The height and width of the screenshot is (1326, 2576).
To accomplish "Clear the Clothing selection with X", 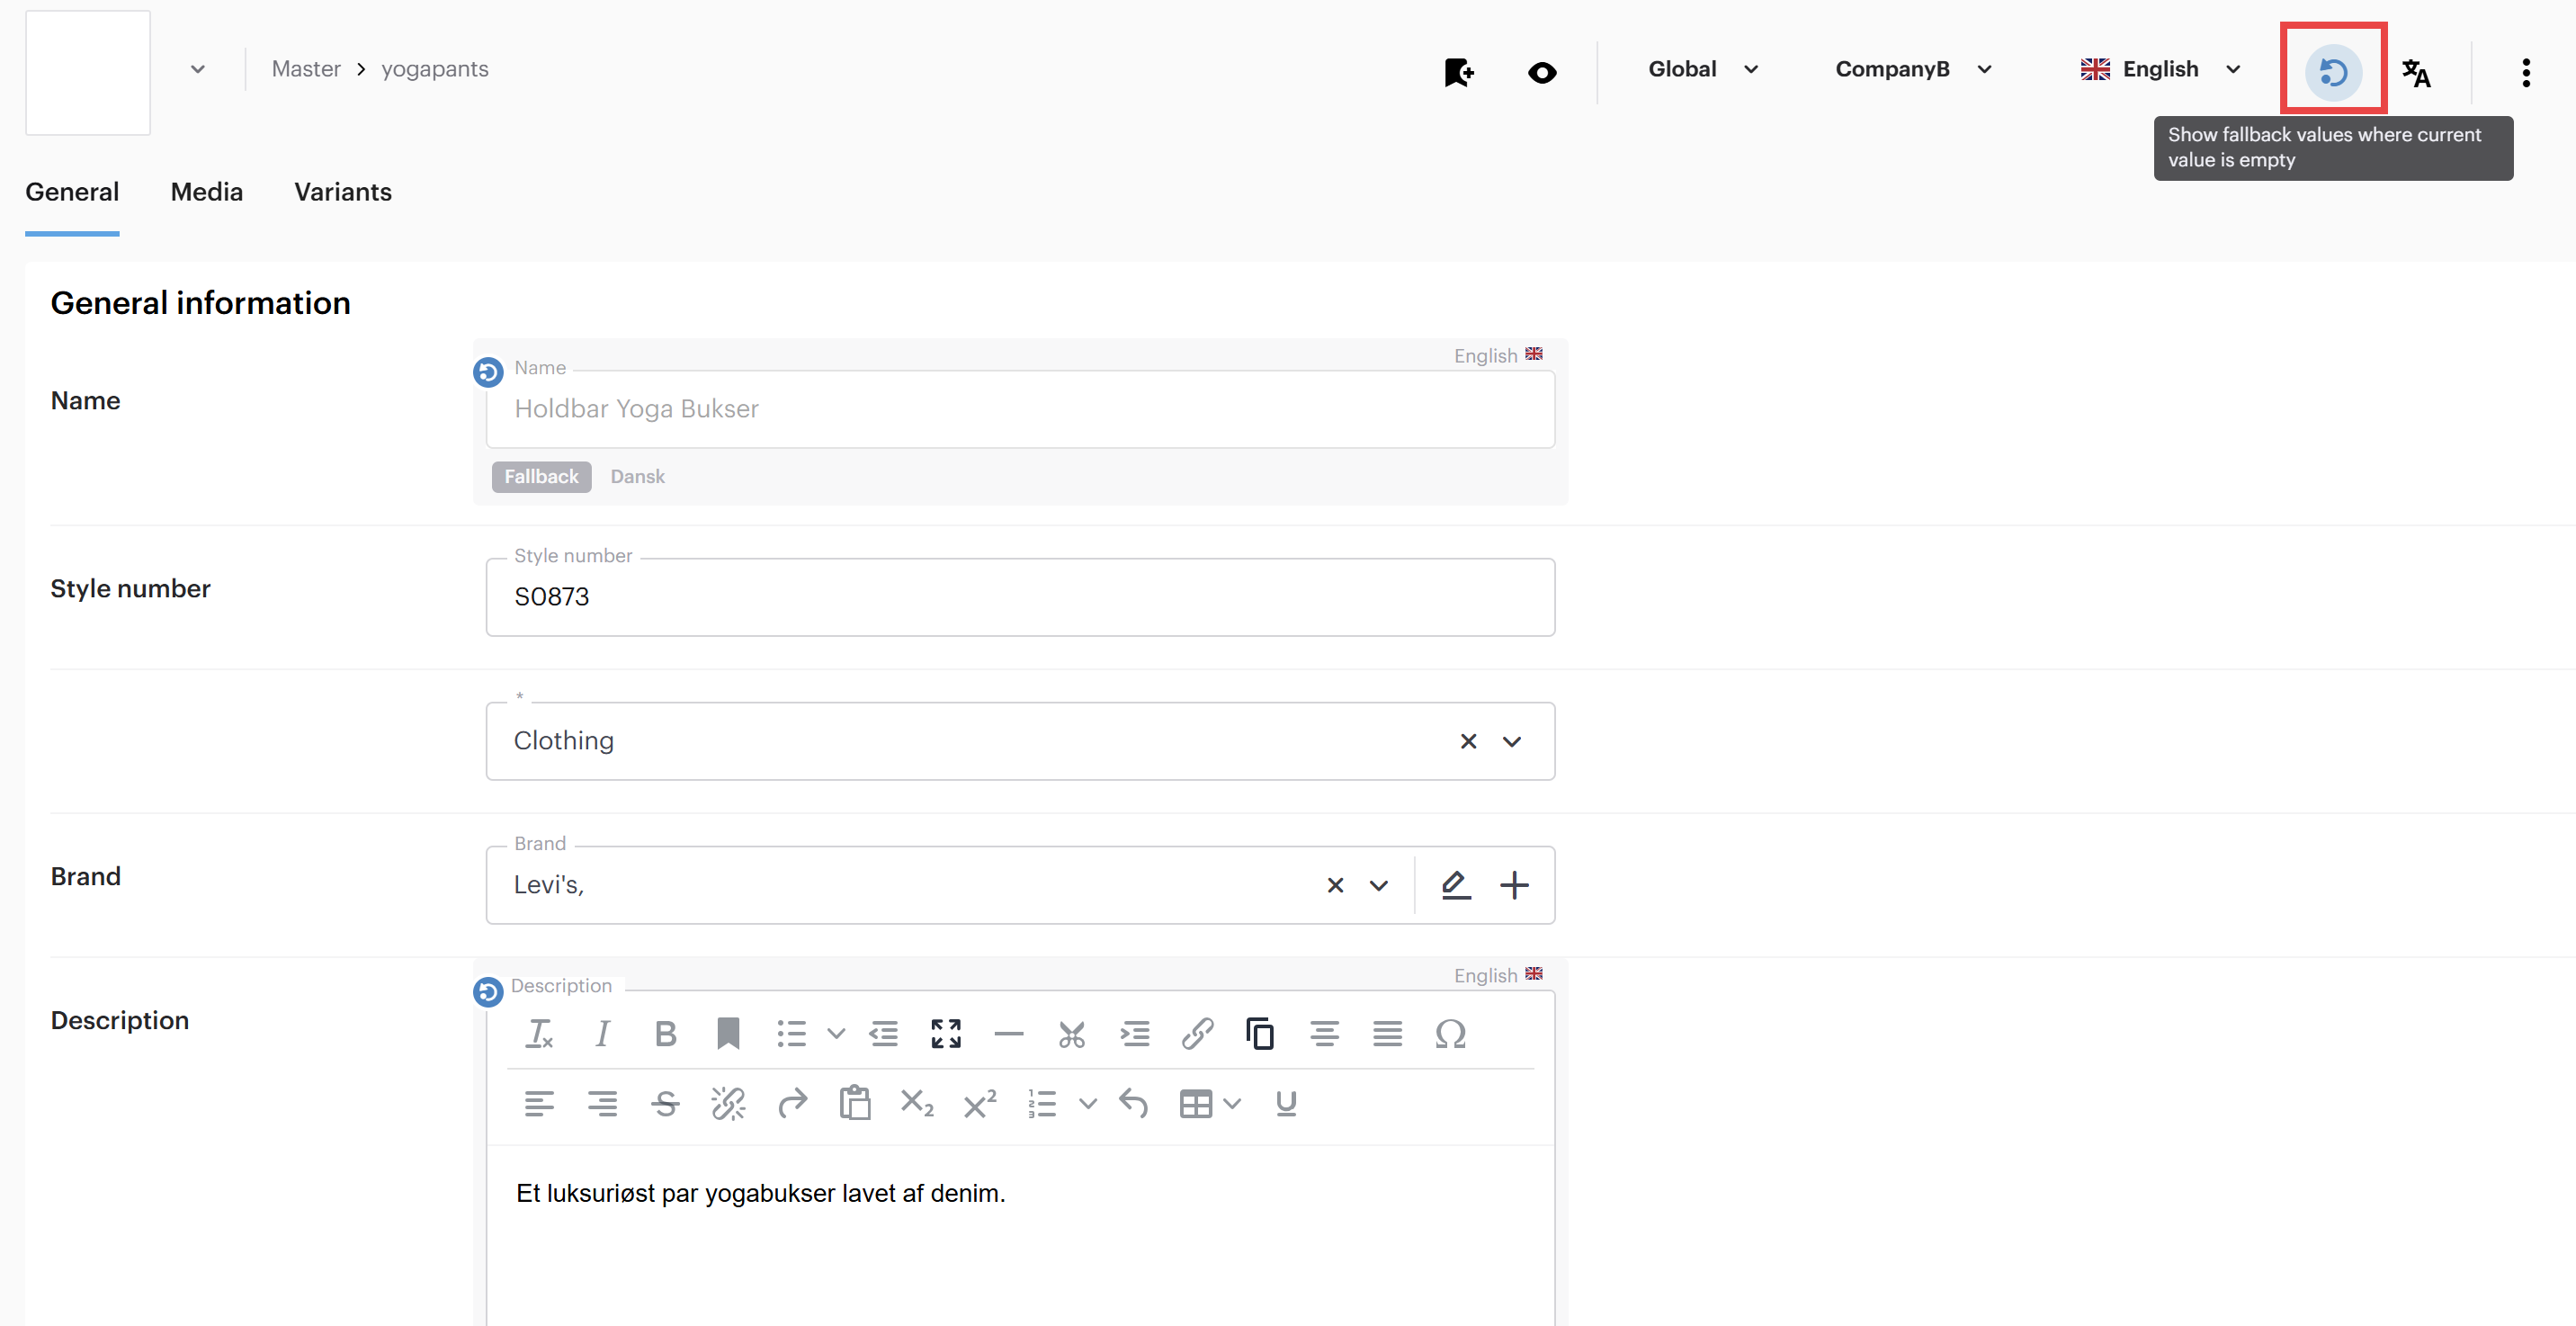I will 1468,741.
